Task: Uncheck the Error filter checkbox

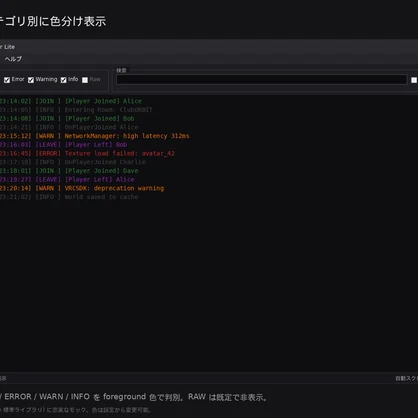Action: pos(7,80)
